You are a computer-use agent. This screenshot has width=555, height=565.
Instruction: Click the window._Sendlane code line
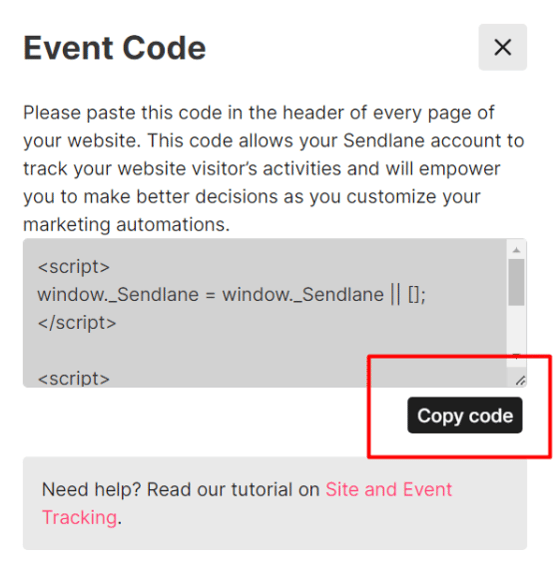(231, 294)
